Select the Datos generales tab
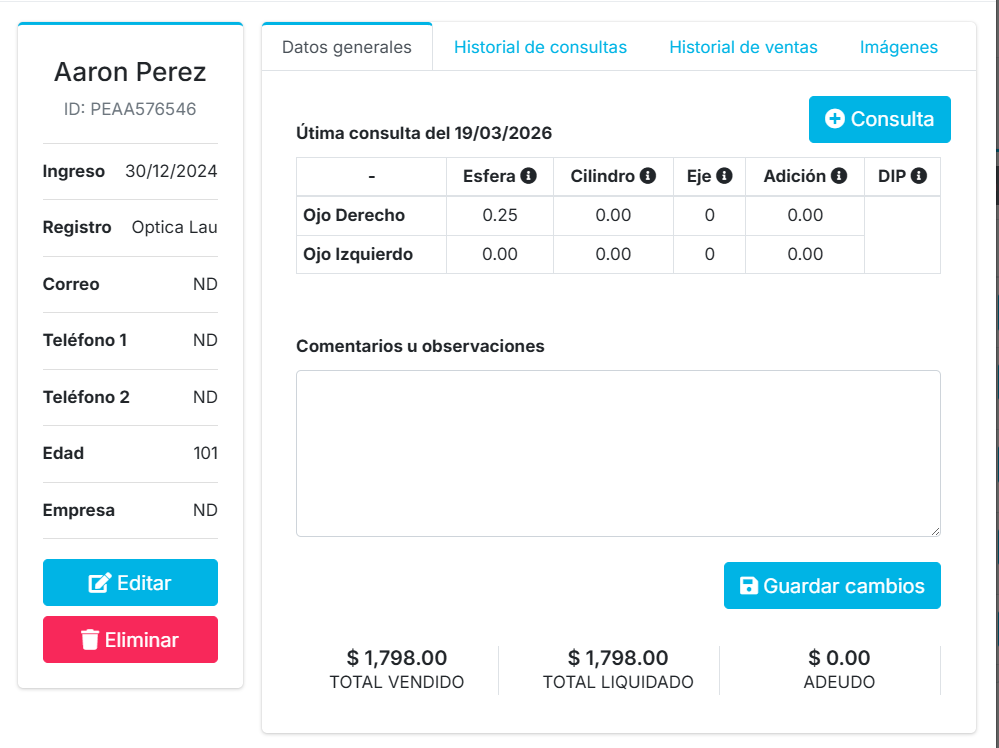This screenshot has height=748, width=999. pyautogui.click(x=347, y=47)
